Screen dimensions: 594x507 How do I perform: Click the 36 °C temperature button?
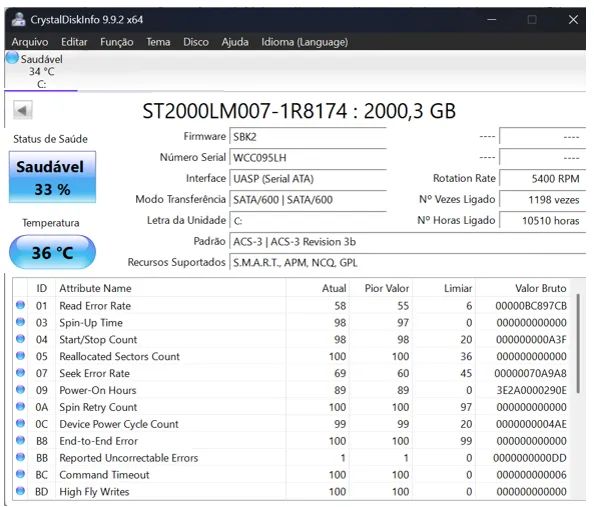click(52, 252)
